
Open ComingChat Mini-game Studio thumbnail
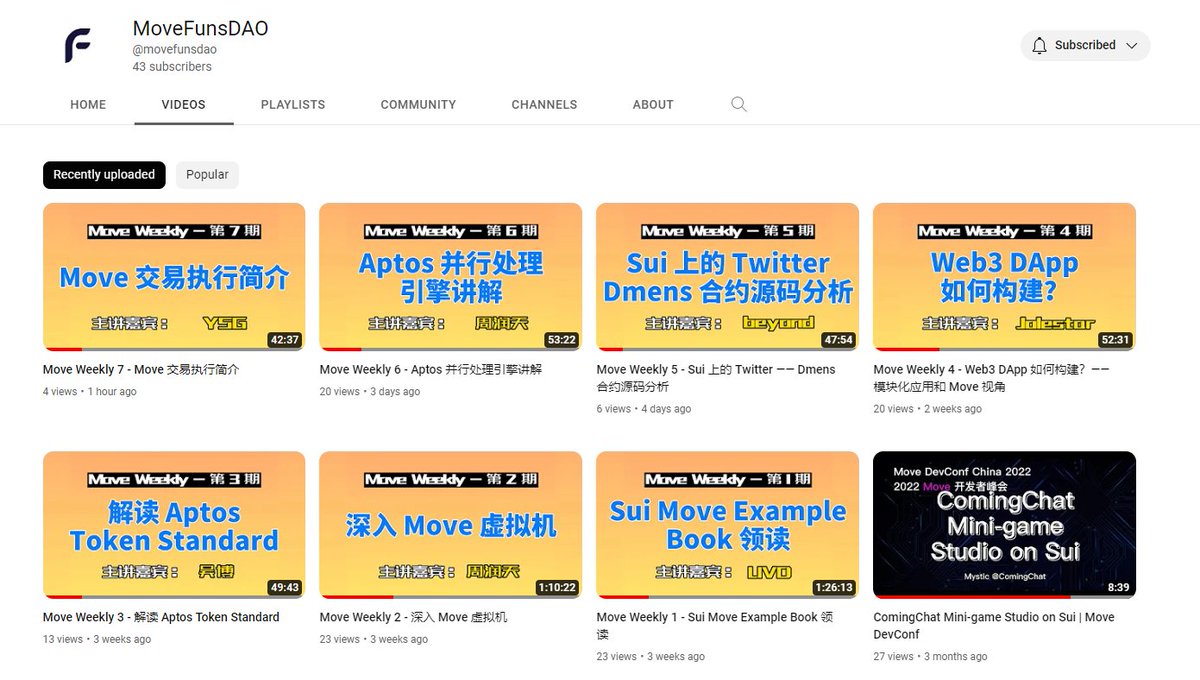coord(1004,525)
